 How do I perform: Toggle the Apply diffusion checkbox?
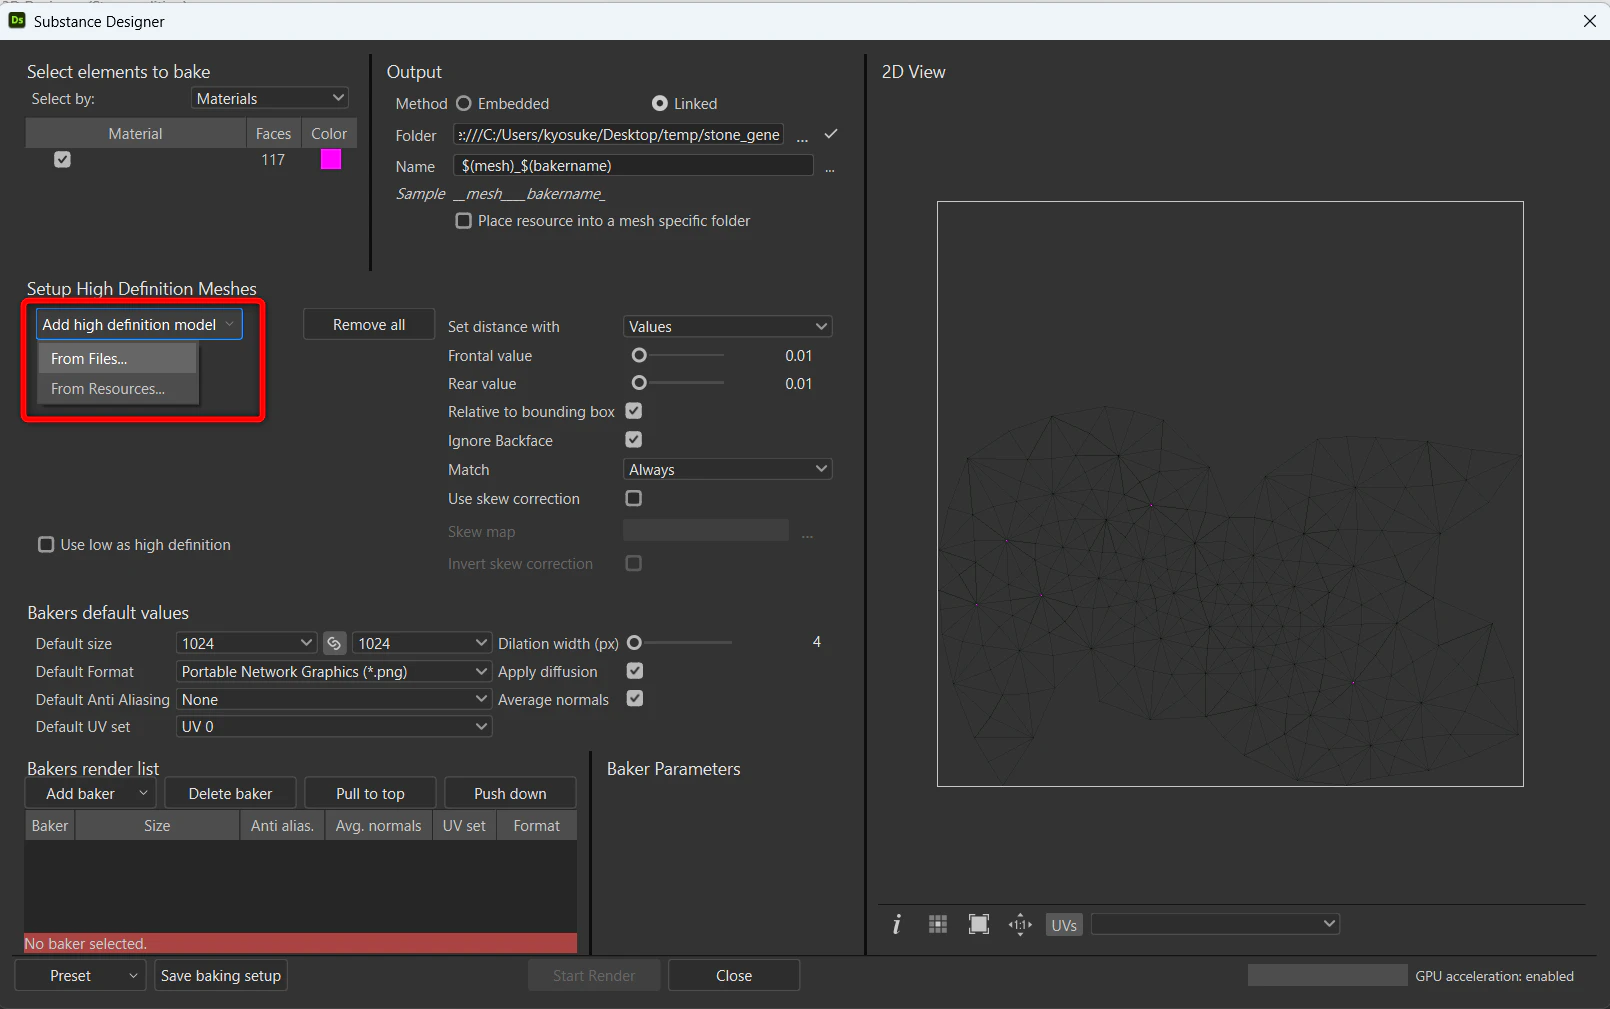(635, 671)
